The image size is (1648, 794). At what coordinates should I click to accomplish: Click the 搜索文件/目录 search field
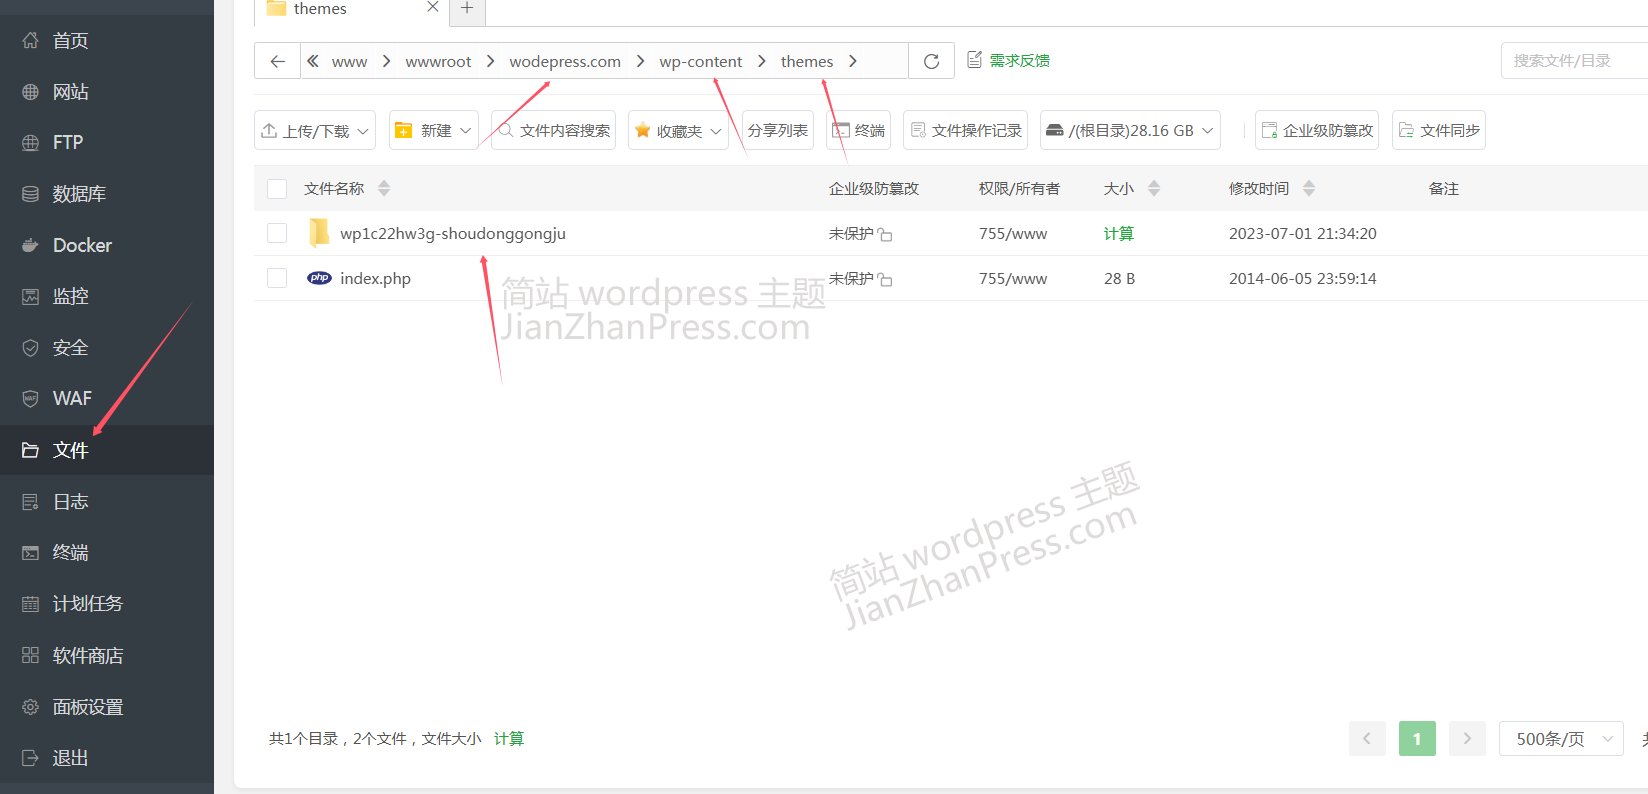(1572, 61)
